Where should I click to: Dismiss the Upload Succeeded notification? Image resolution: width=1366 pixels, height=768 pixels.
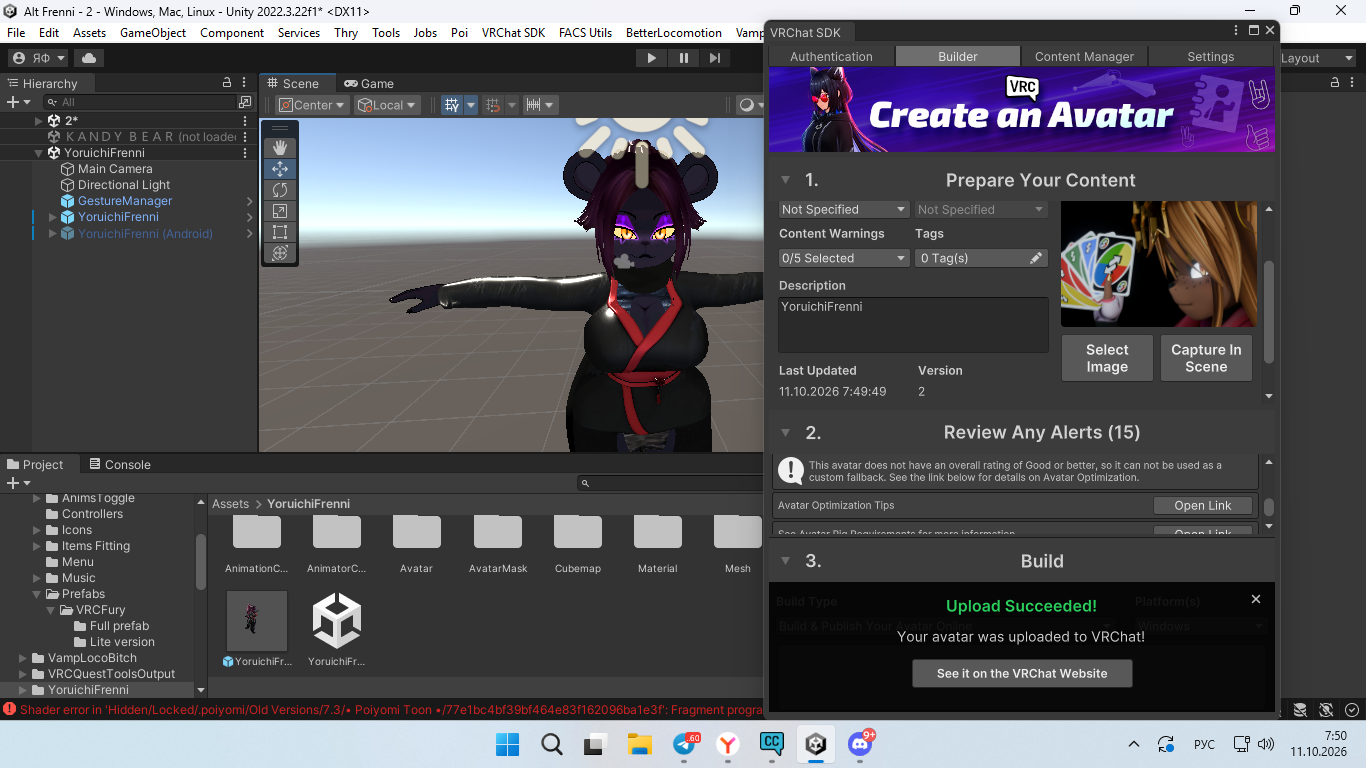tap(1256, 599)
